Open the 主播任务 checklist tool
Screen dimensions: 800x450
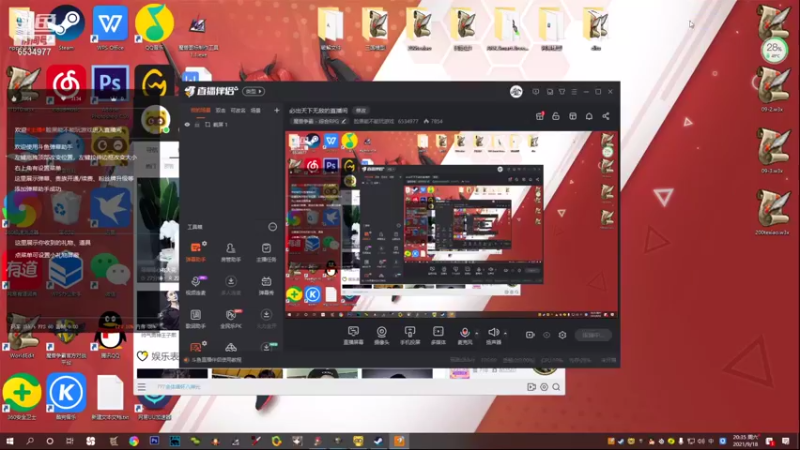[x=266, y=252]
